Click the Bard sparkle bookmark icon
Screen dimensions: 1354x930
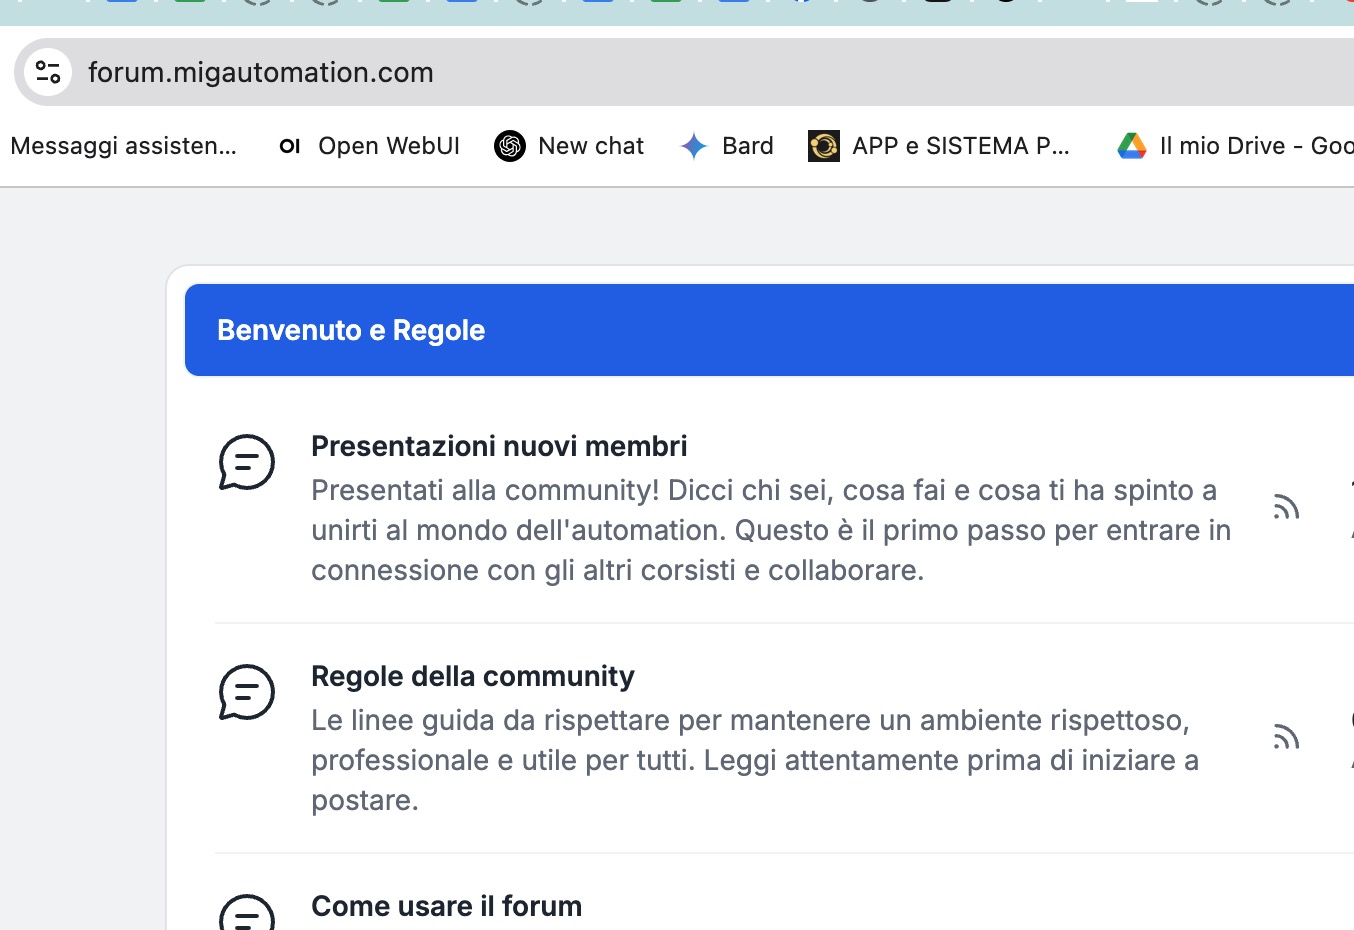coord(694,146)
